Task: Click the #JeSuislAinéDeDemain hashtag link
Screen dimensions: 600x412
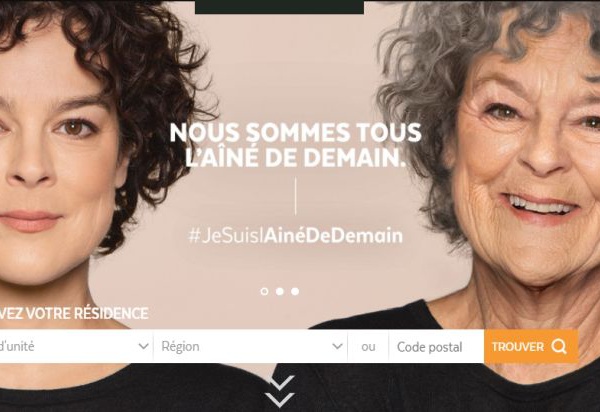Action: point(295,236)
